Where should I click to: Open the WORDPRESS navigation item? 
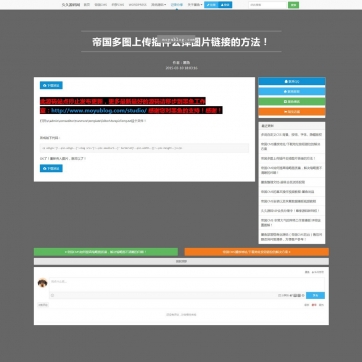tap(137, 5)
